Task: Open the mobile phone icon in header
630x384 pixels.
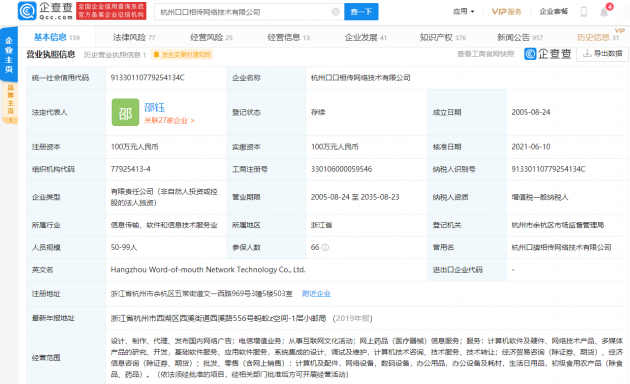Action: (584, 12)
